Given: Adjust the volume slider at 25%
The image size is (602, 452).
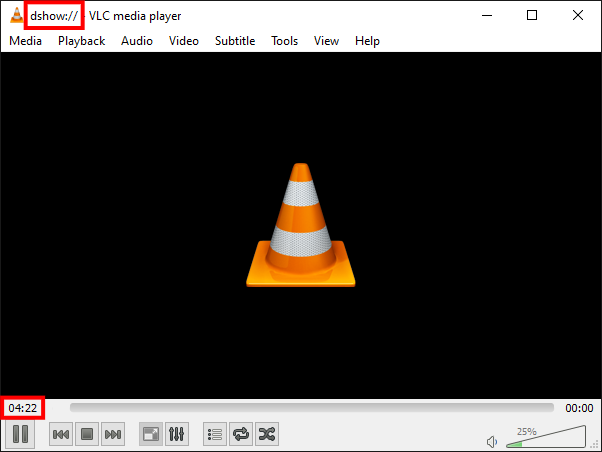Looking at the screenshot, I should coord(546,437).
